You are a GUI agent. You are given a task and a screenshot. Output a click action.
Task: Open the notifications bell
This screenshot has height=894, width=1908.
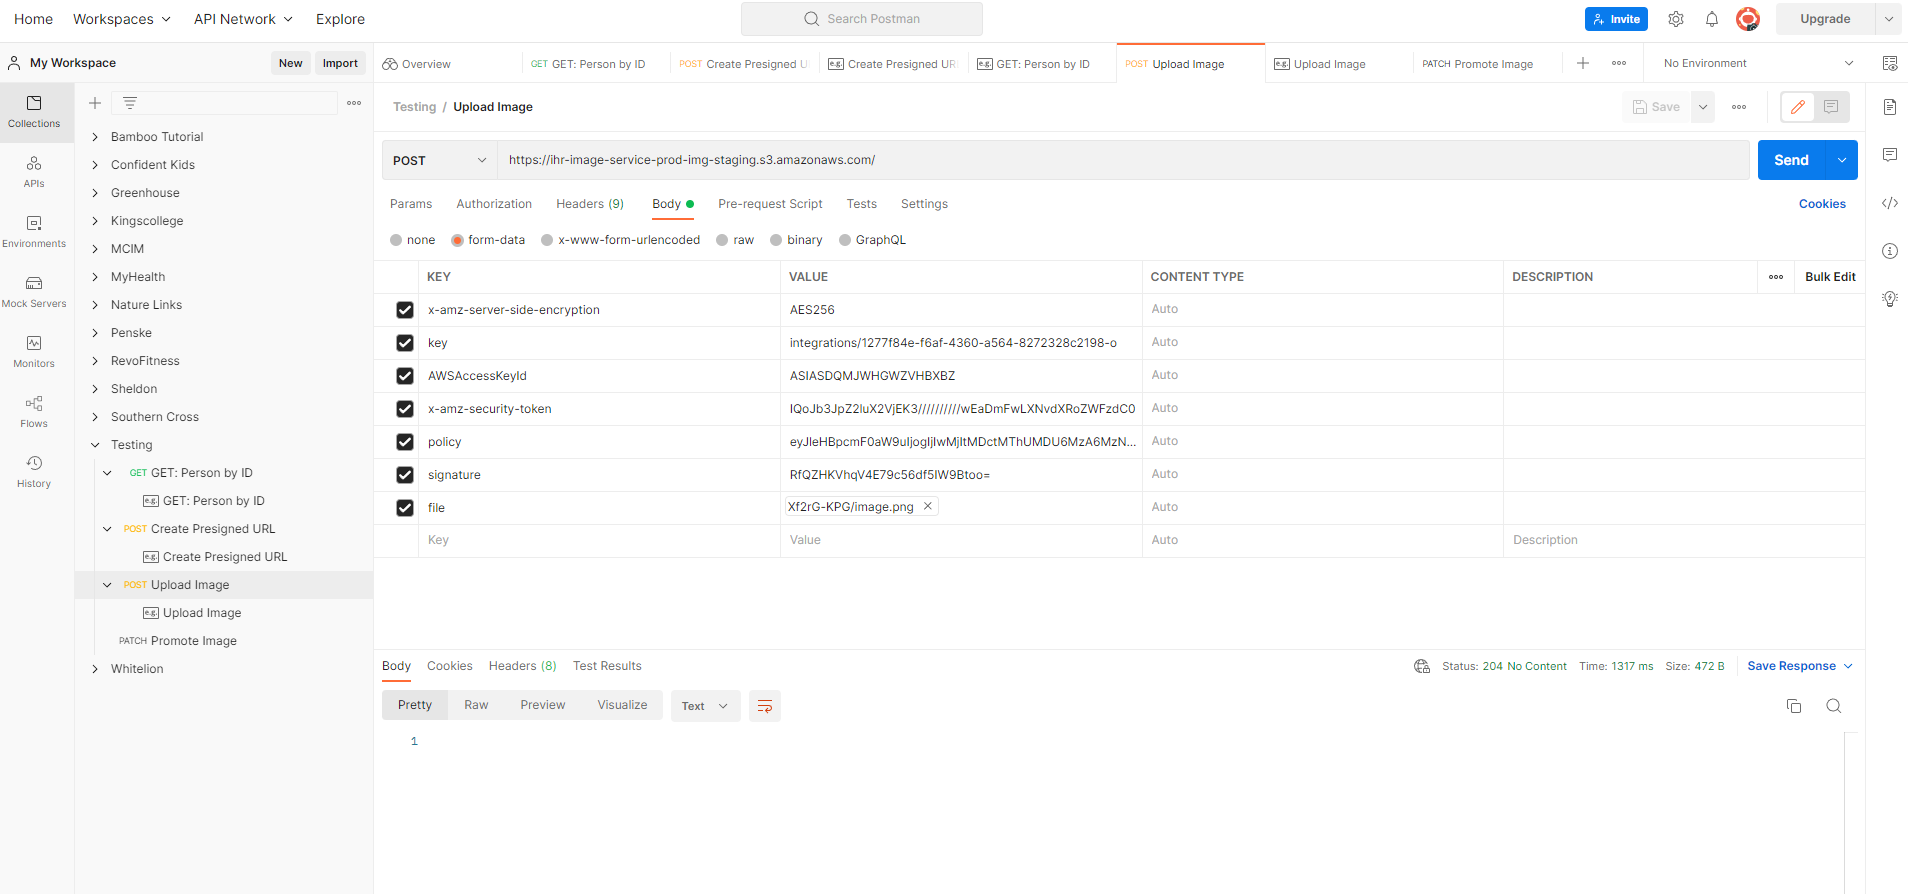(x=1712, y=19)
